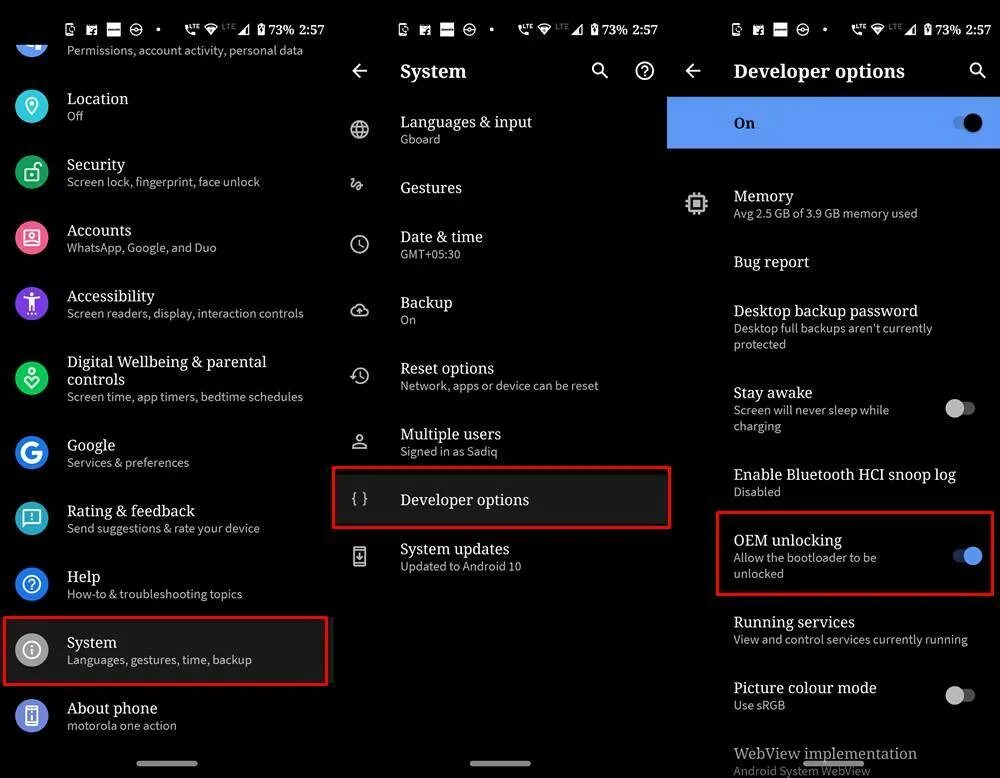Tap the Memory chip icon
The width and height of the screenshot is (1000, 778).
click(696, 203)
